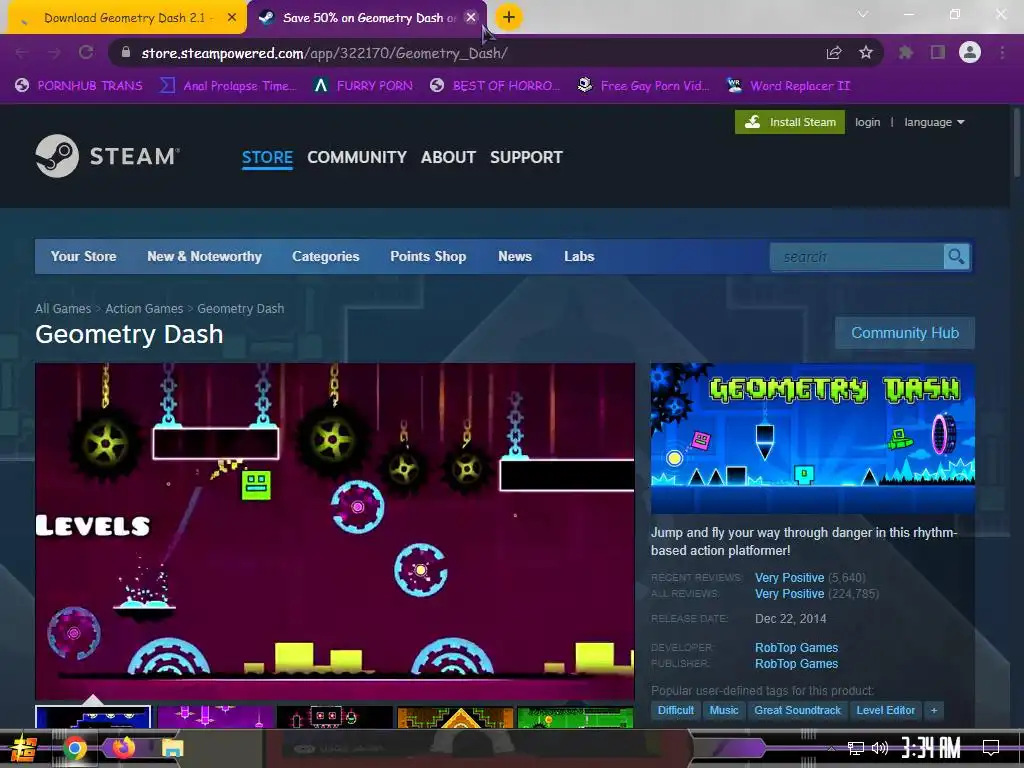Close the Download Geometry Dash 2.1 tab
Image resolution: width=1024 pixels, height=768 pixels.
tap(232, 18)
